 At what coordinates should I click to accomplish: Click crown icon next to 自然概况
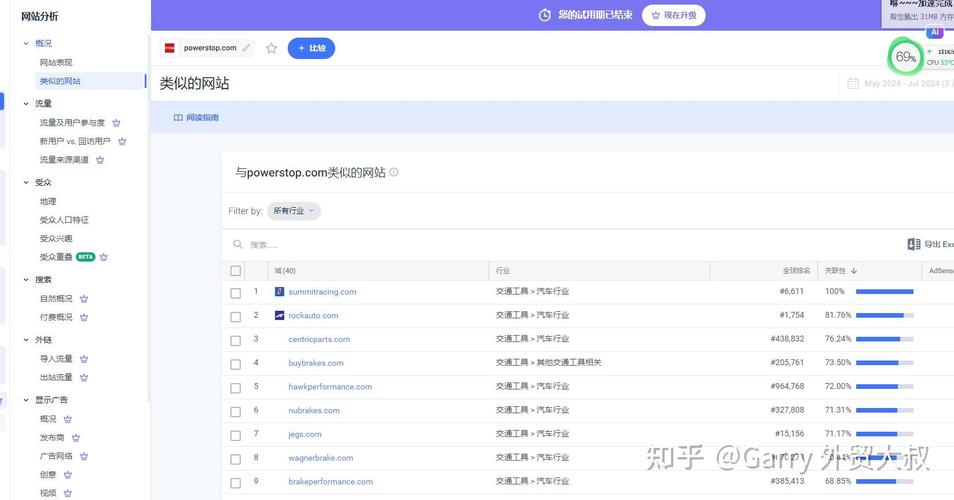tap(84, 299)
